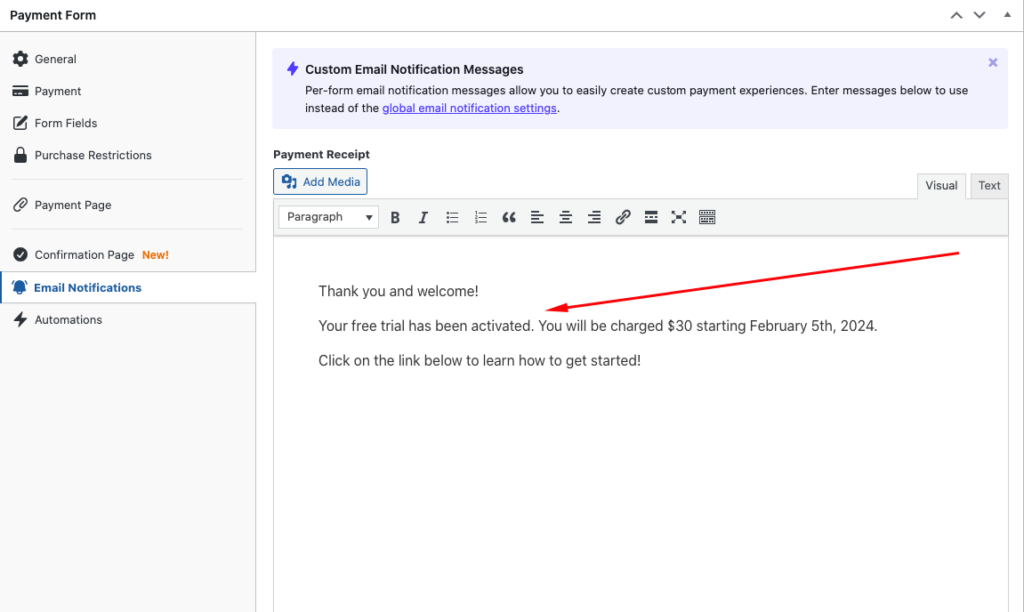Move Payment Form panel down
This screenshot has height=612, width=1024.
(x=980, y=15)
